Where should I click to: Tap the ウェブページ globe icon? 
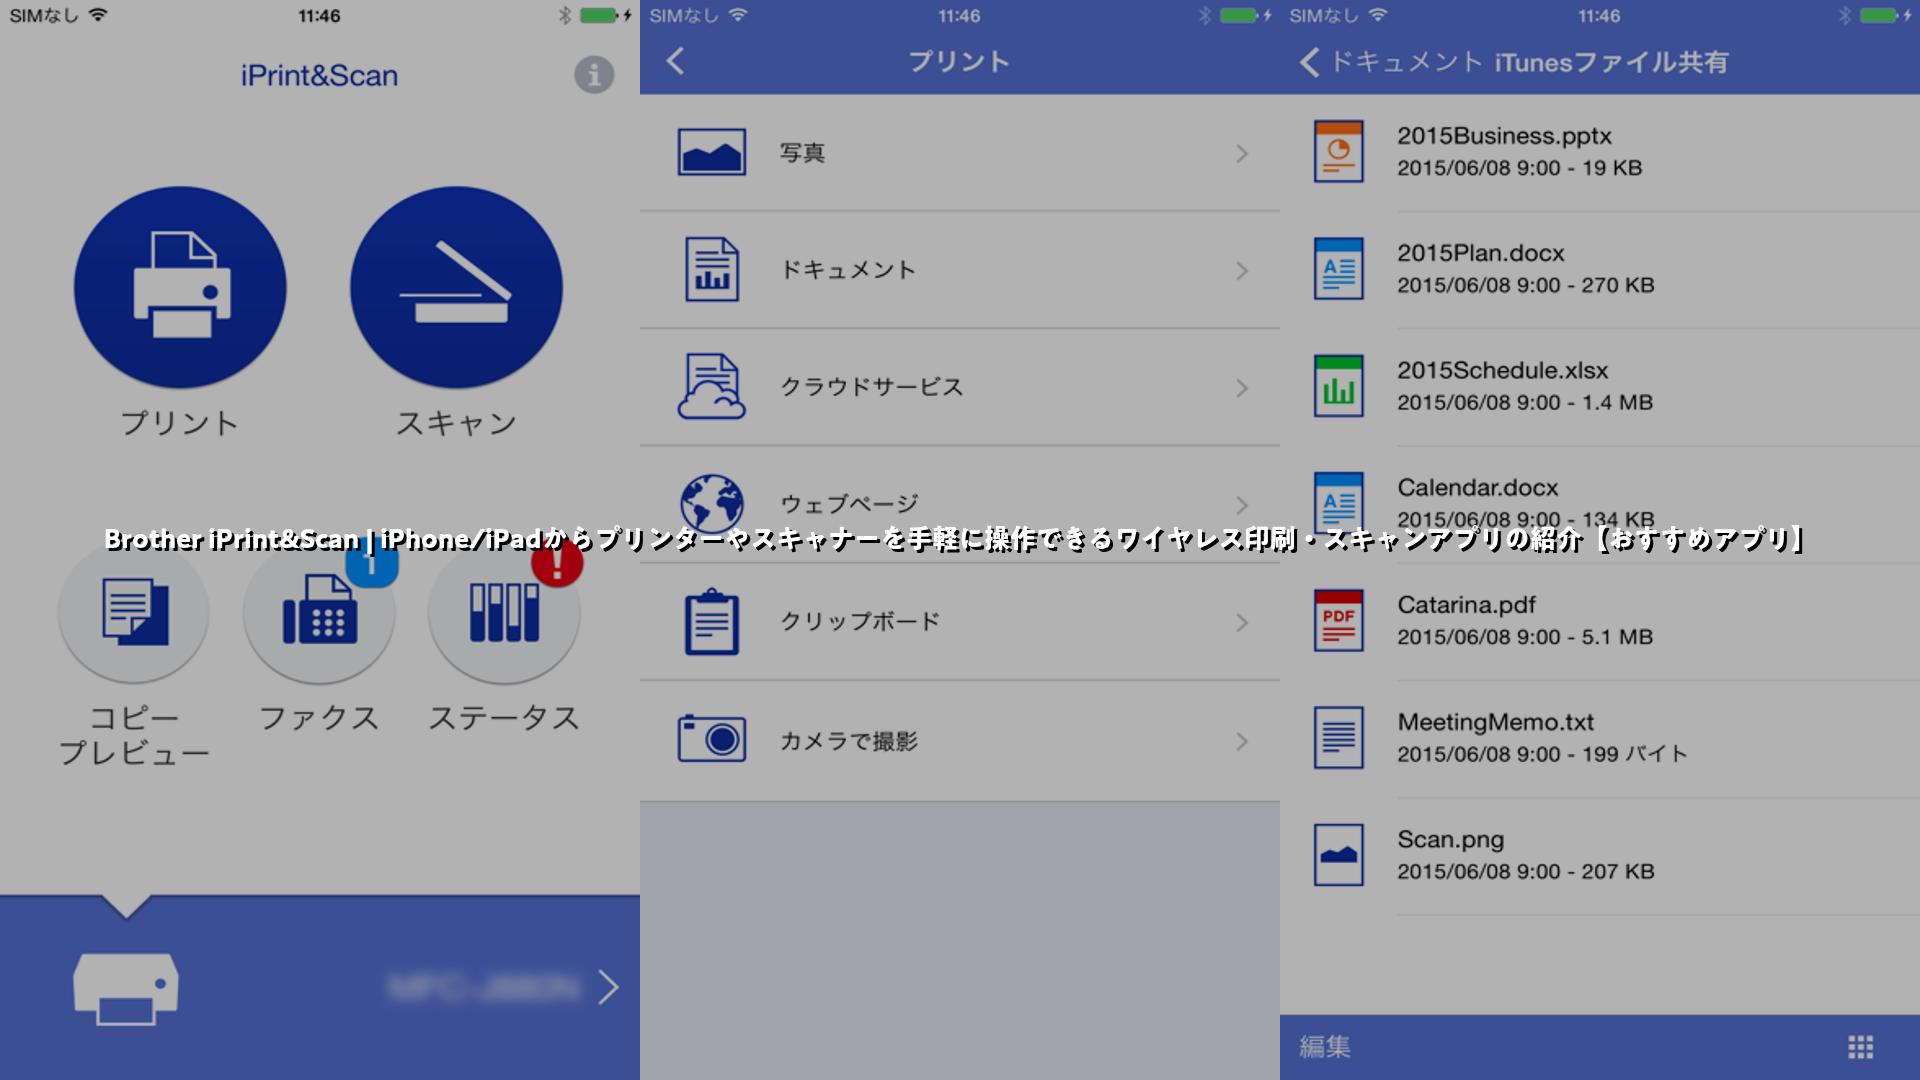[712, 503]
